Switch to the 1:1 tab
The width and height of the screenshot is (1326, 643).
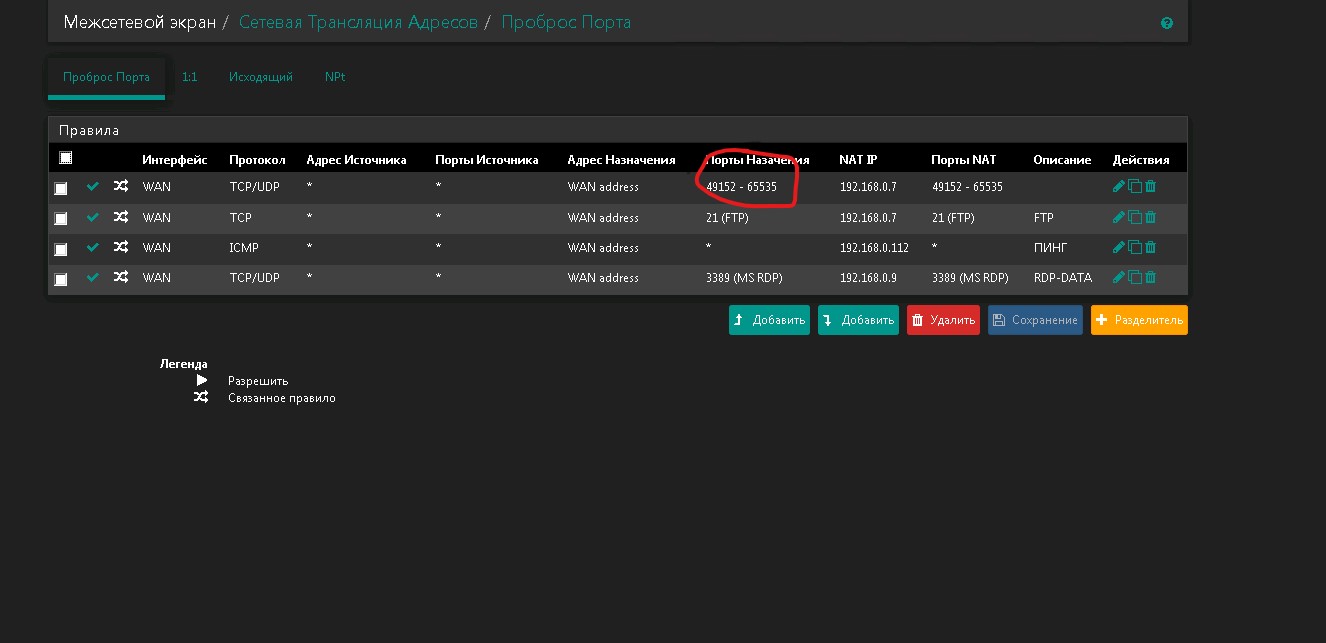(189, 77)
